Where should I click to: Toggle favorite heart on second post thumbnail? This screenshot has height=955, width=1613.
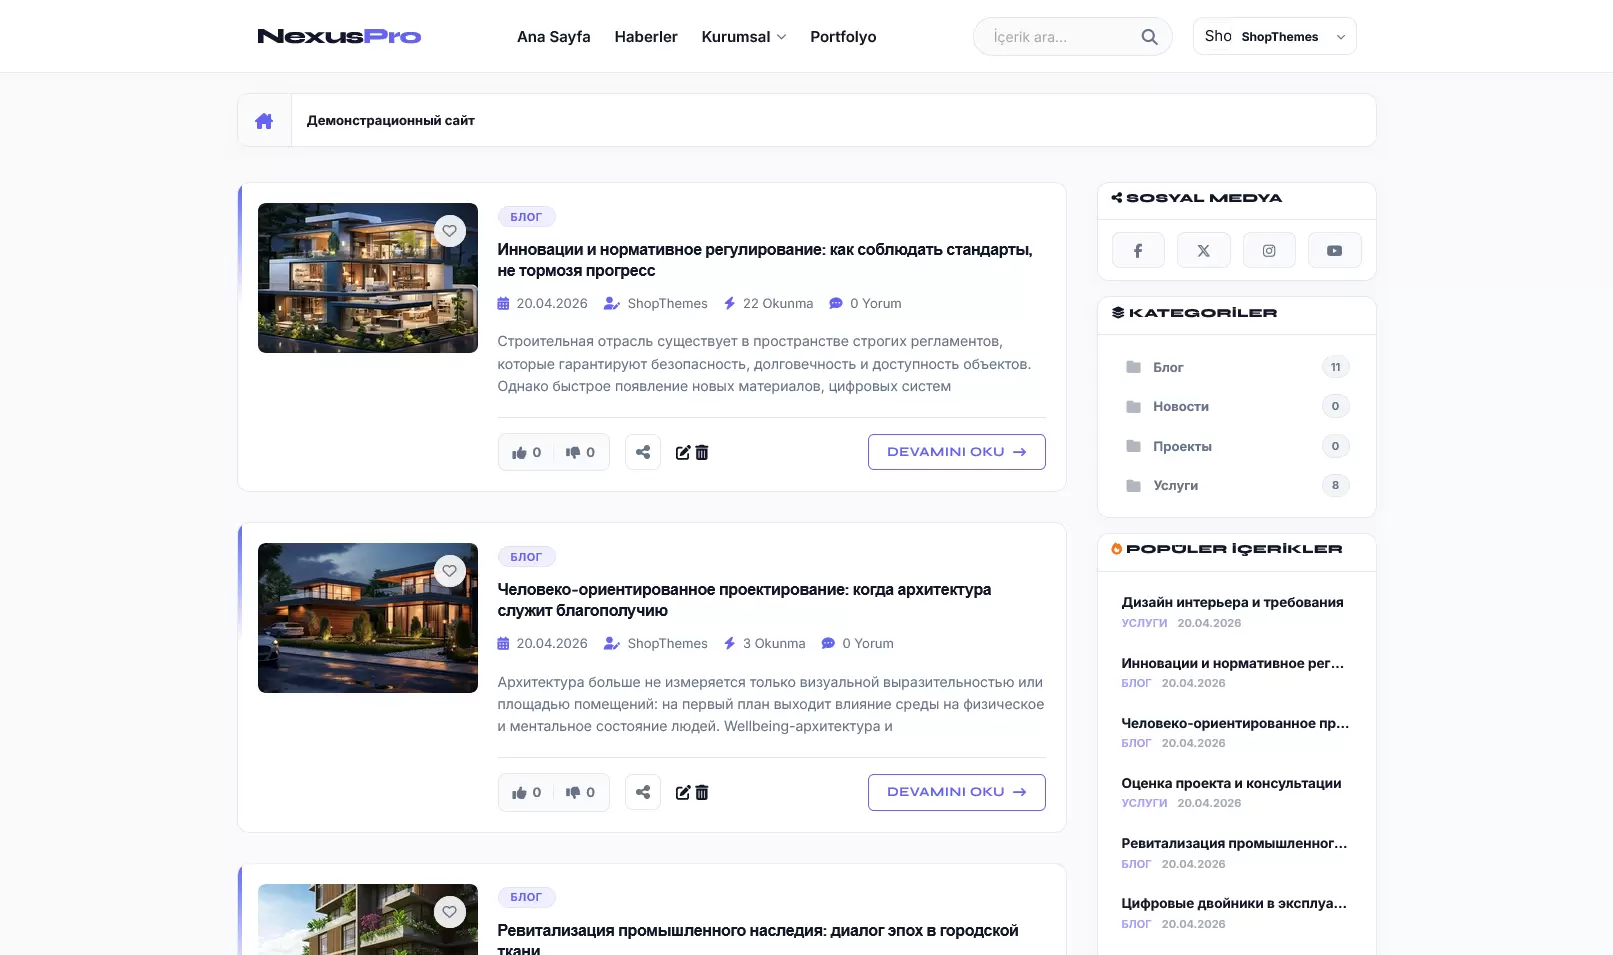450,571
